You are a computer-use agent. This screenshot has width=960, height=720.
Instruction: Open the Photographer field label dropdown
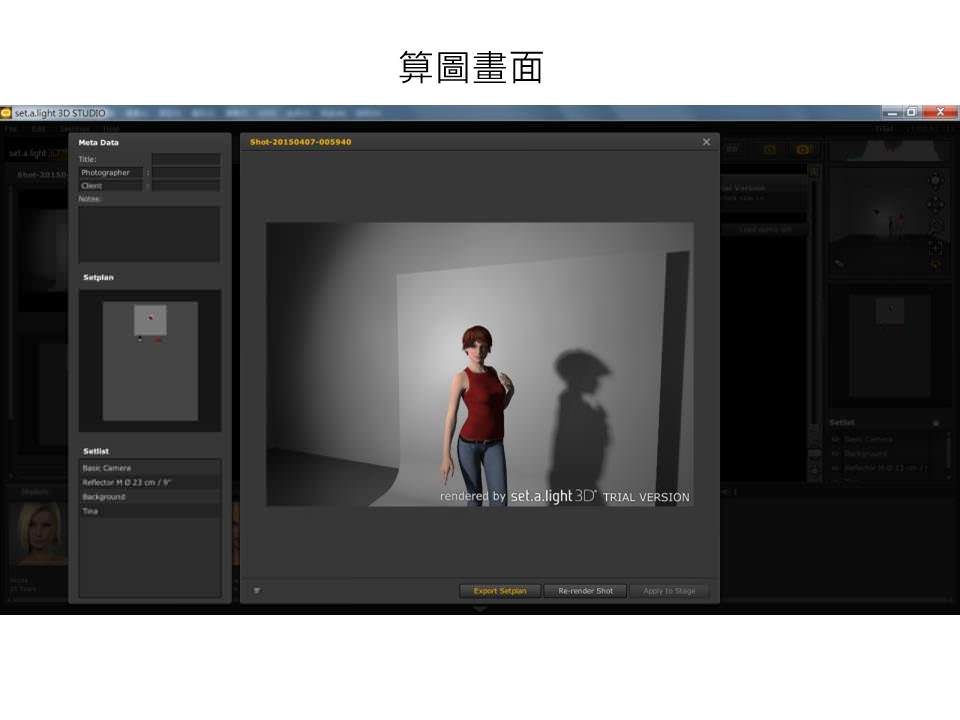pyautogui.click(x=111, y=173)
